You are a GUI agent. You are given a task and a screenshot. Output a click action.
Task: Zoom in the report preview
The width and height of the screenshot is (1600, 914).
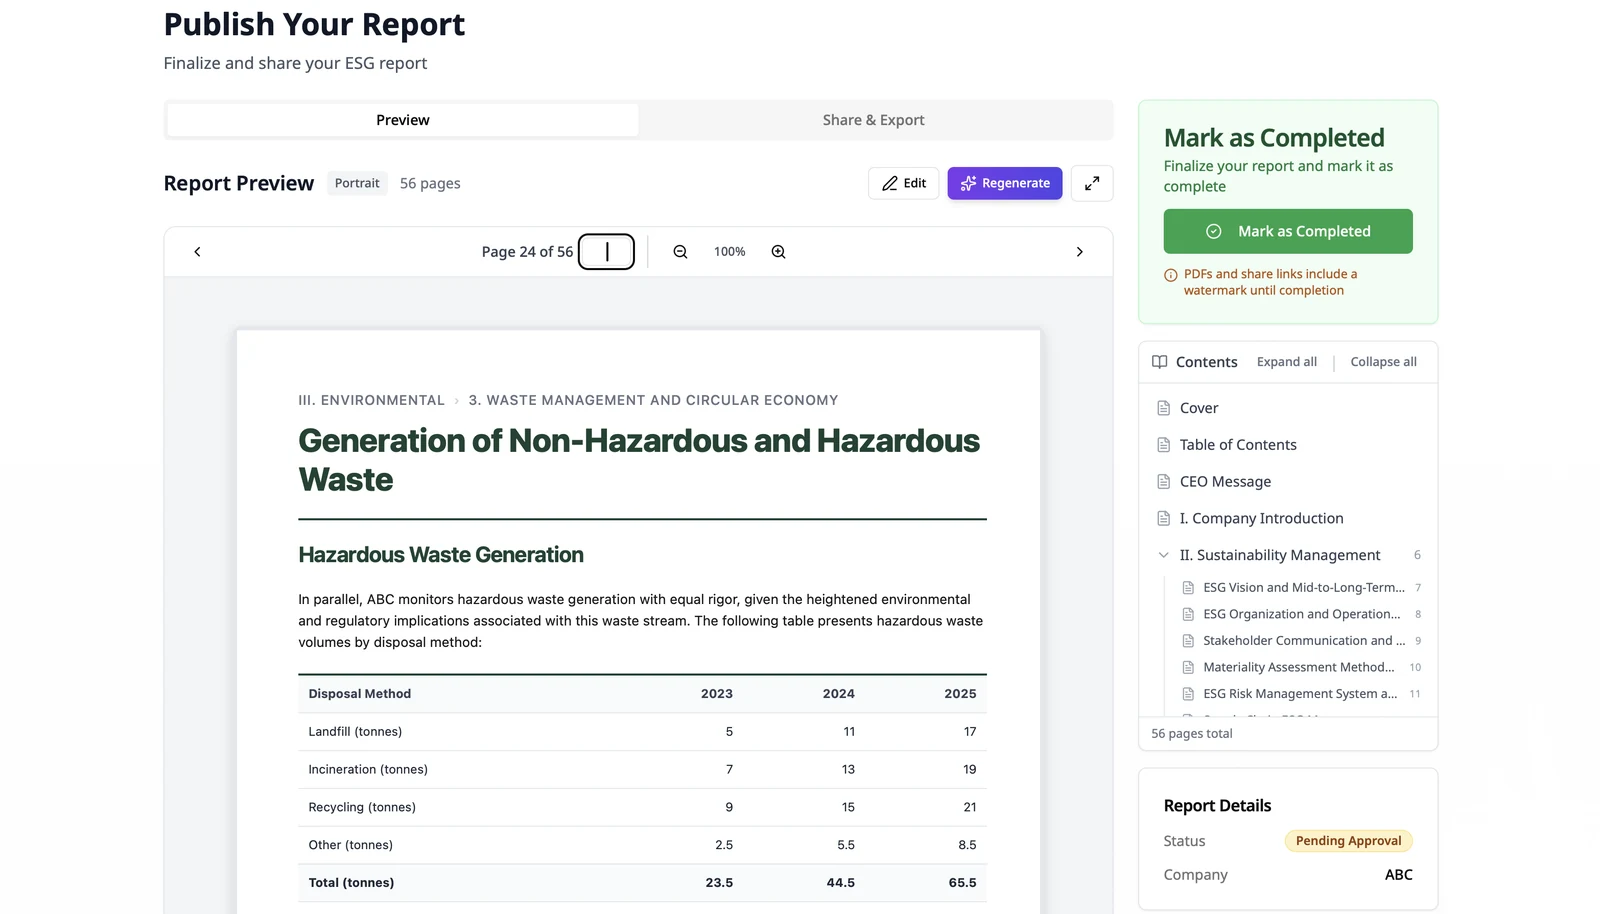tap(778, 252)
